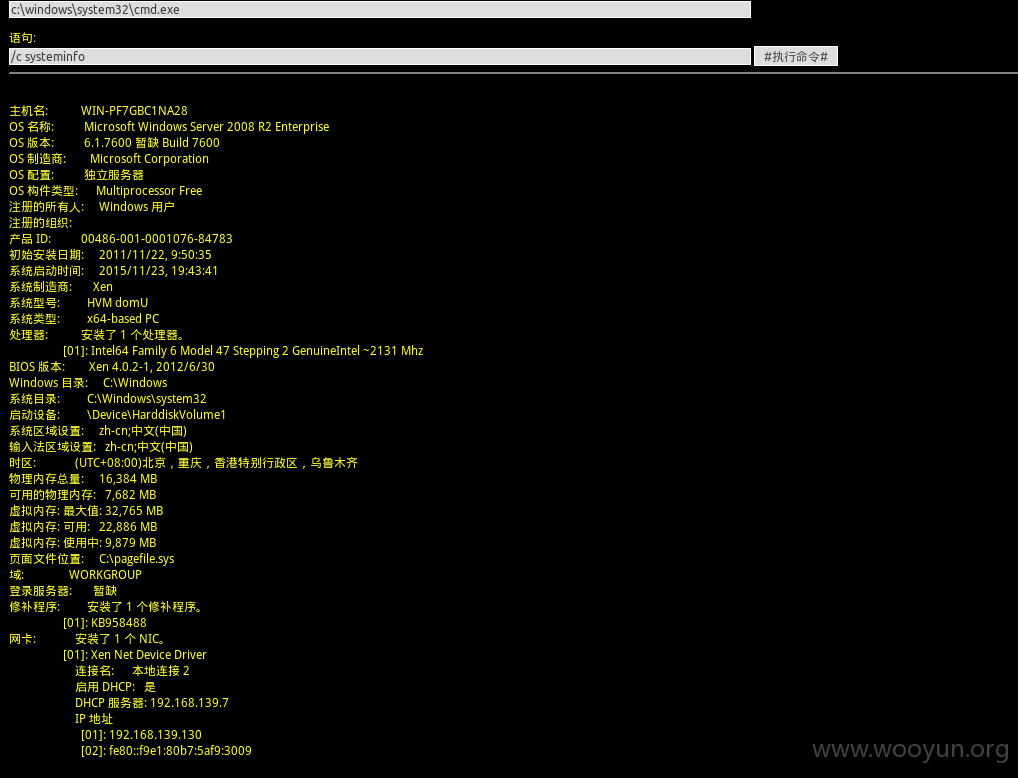
Task: Click system directory C:\Windows\system32
Action: [x=147, y=399]
